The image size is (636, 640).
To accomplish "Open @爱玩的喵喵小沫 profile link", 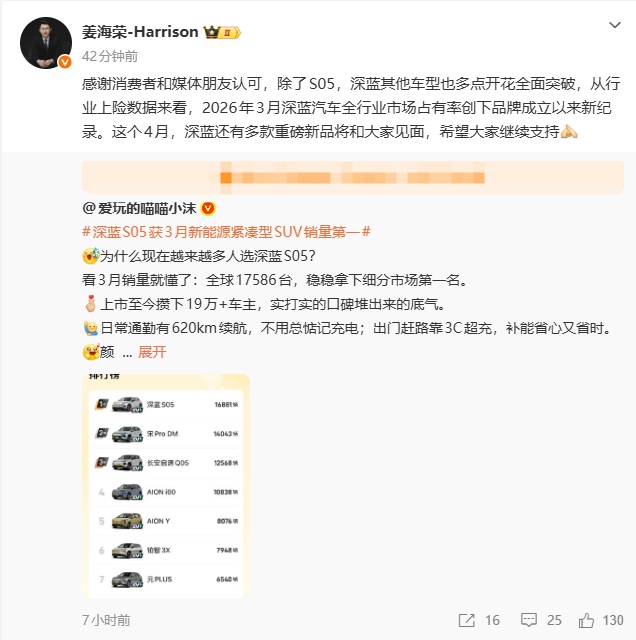I will click(x=139, y=209).
